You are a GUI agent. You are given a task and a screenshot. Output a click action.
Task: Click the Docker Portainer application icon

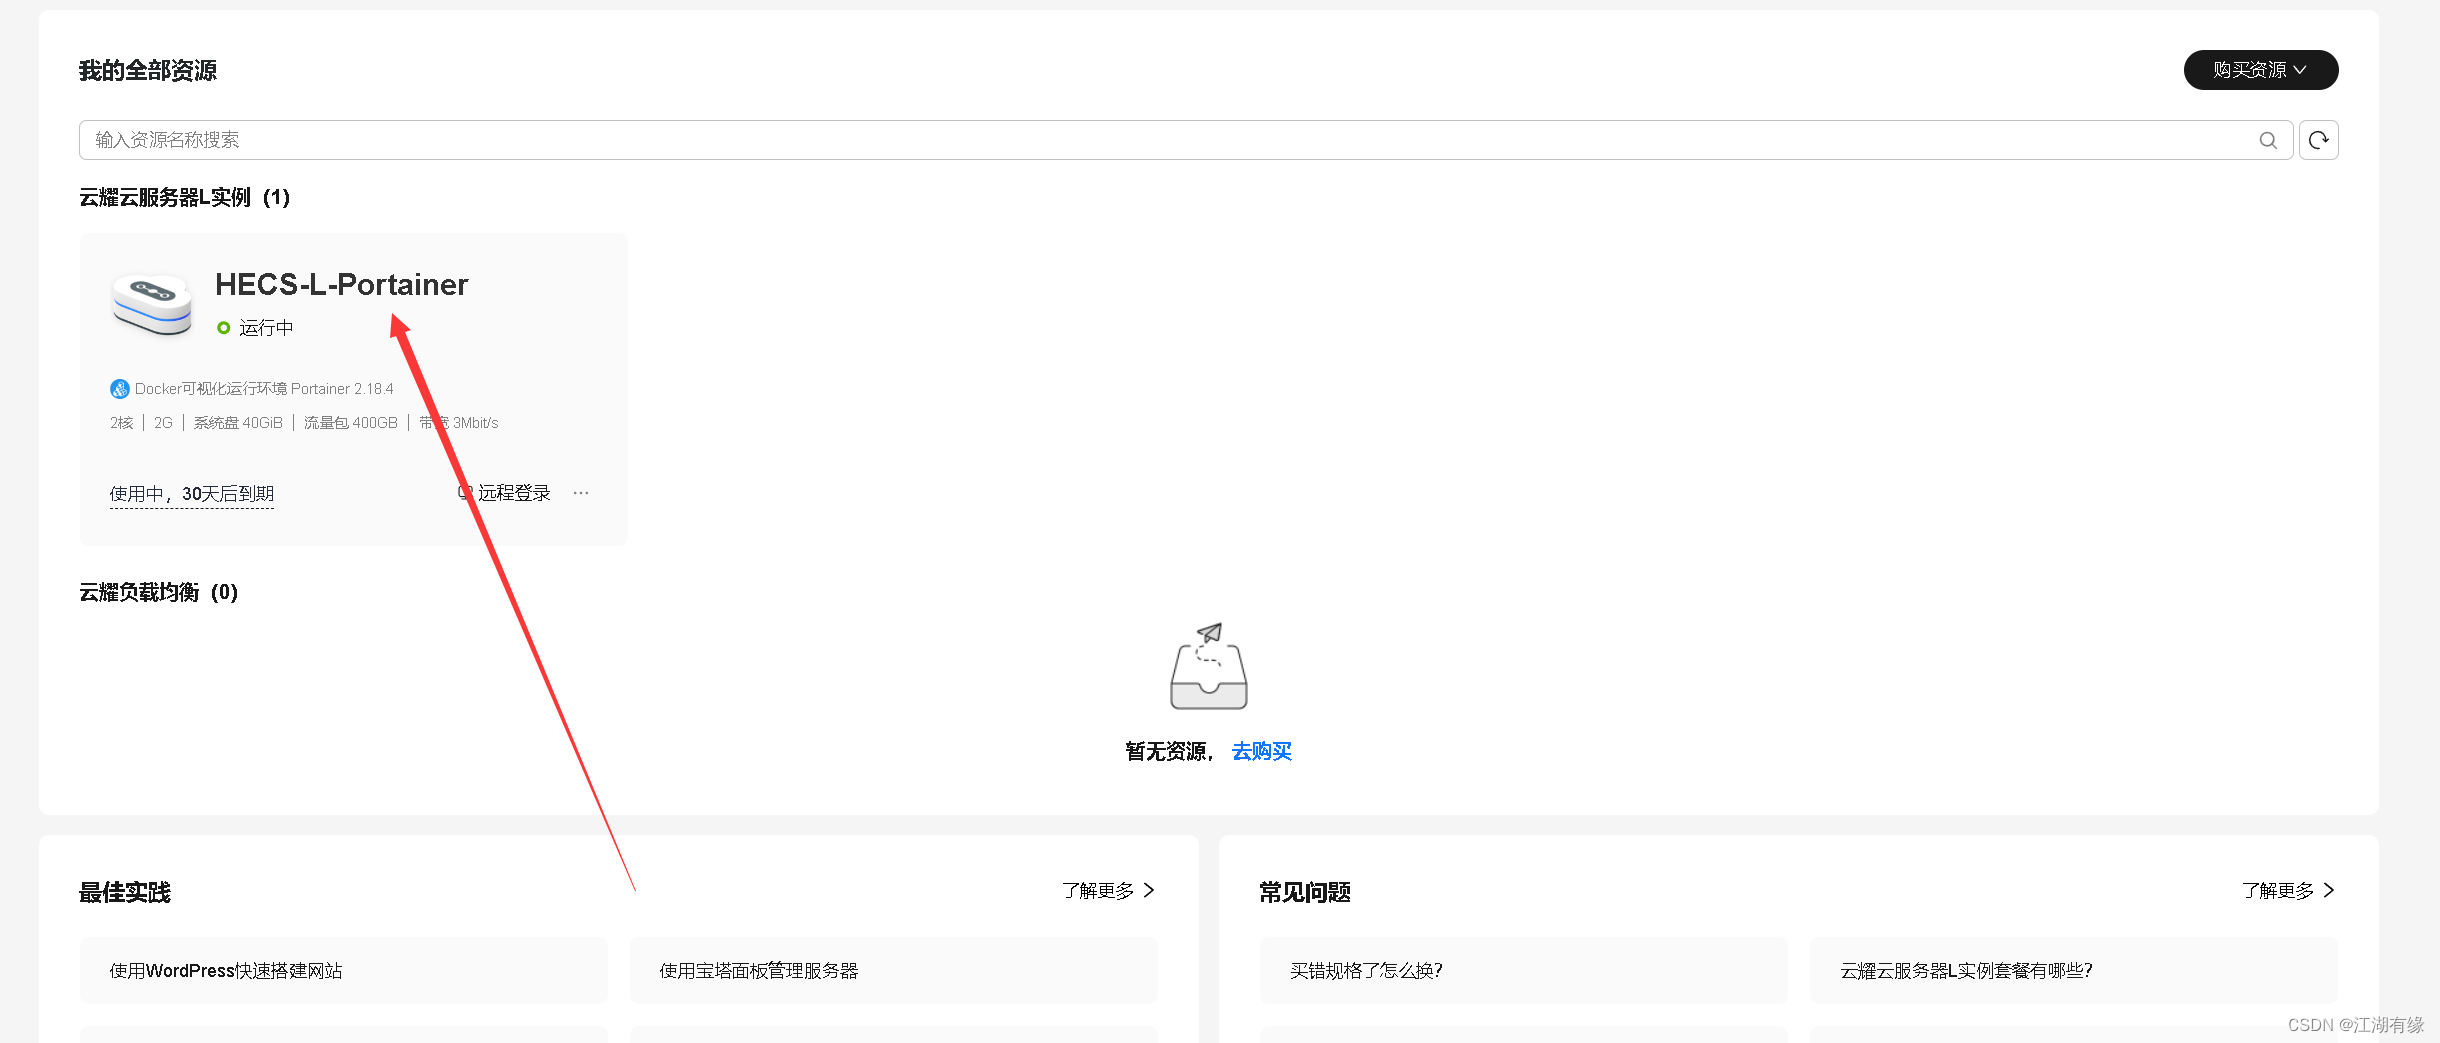point(119,388)
